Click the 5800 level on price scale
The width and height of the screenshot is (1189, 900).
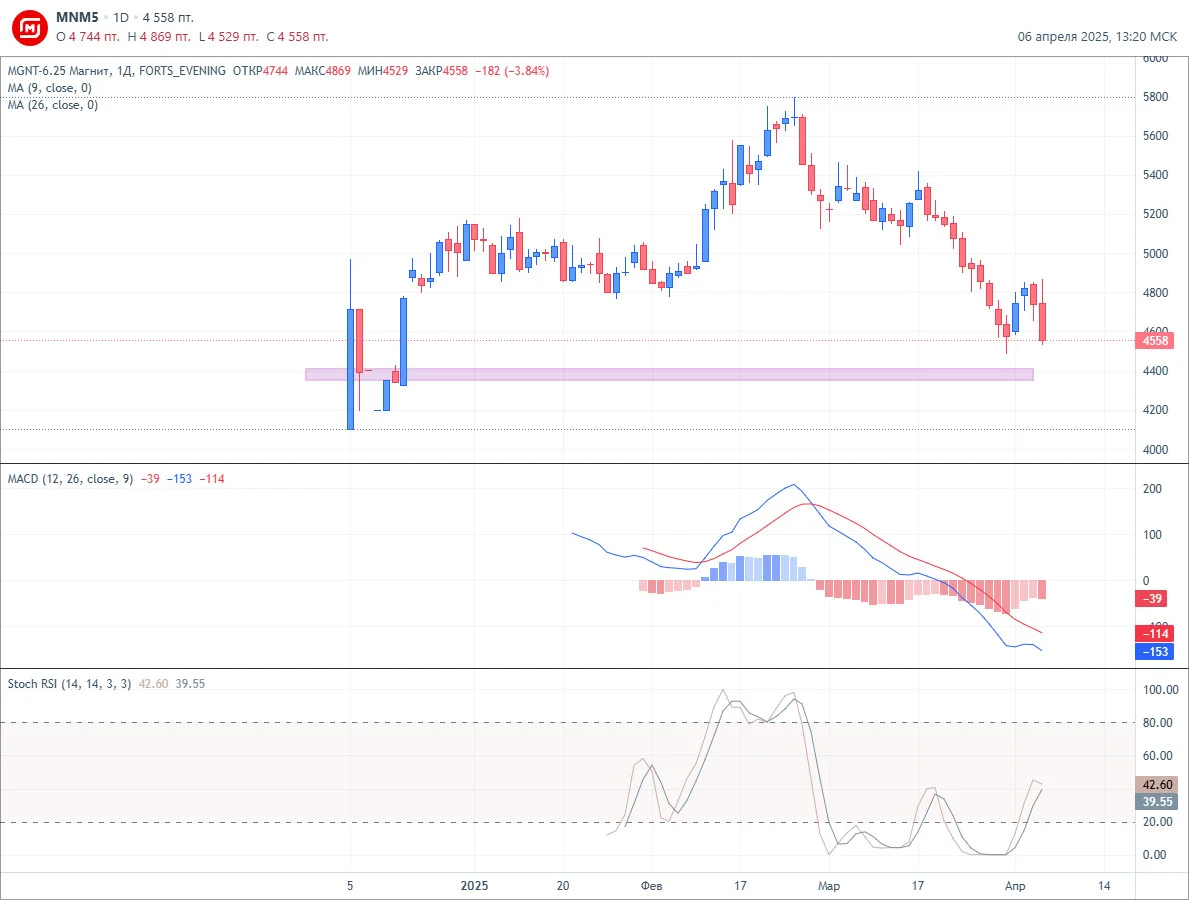1155,97
